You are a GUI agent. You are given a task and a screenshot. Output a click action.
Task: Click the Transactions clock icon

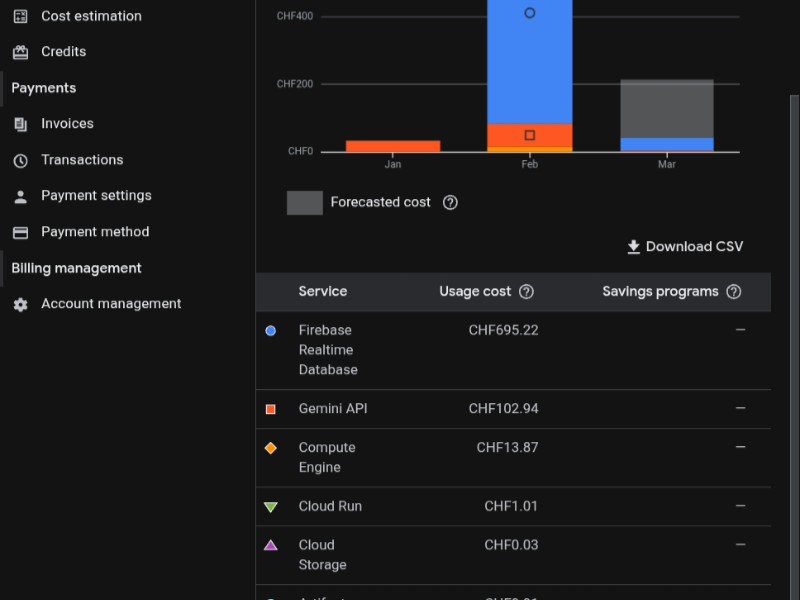(x=20, y=160)
